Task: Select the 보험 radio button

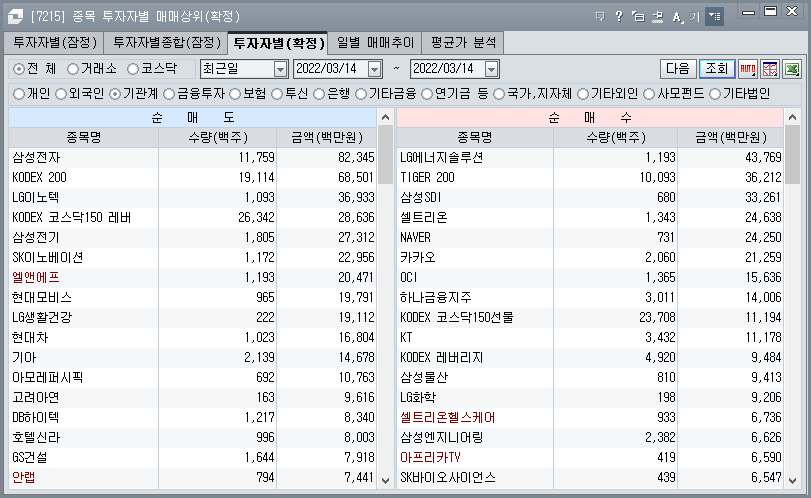Action: tap(235, 94)
